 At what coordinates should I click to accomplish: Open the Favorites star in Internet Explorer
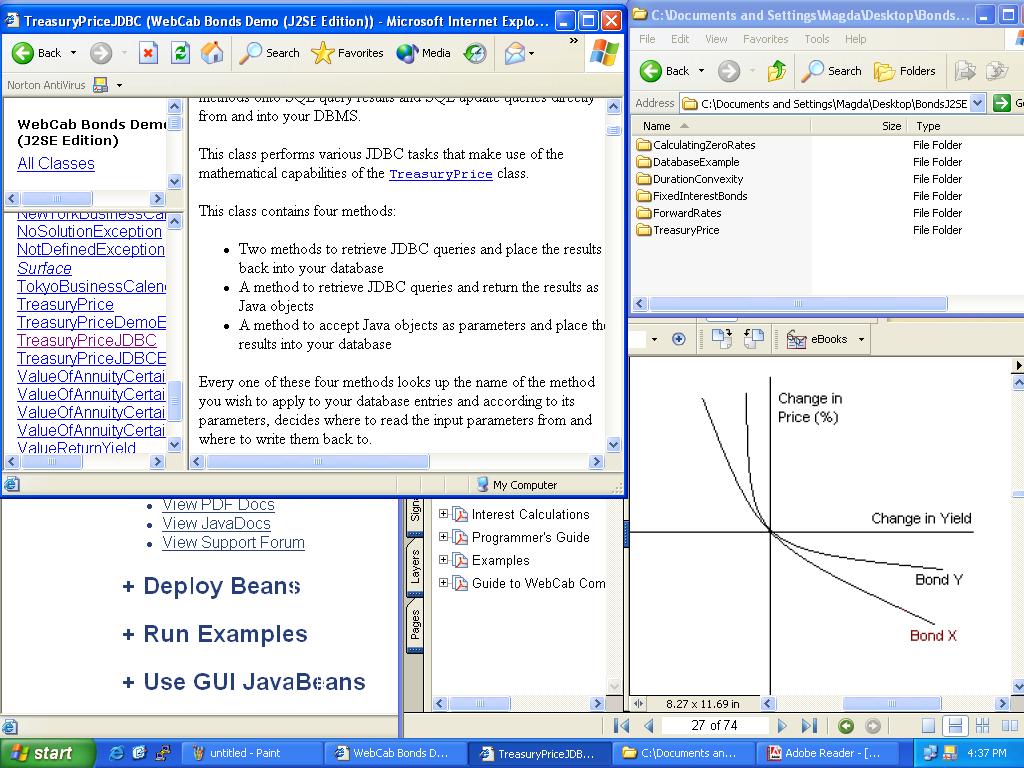347,53
